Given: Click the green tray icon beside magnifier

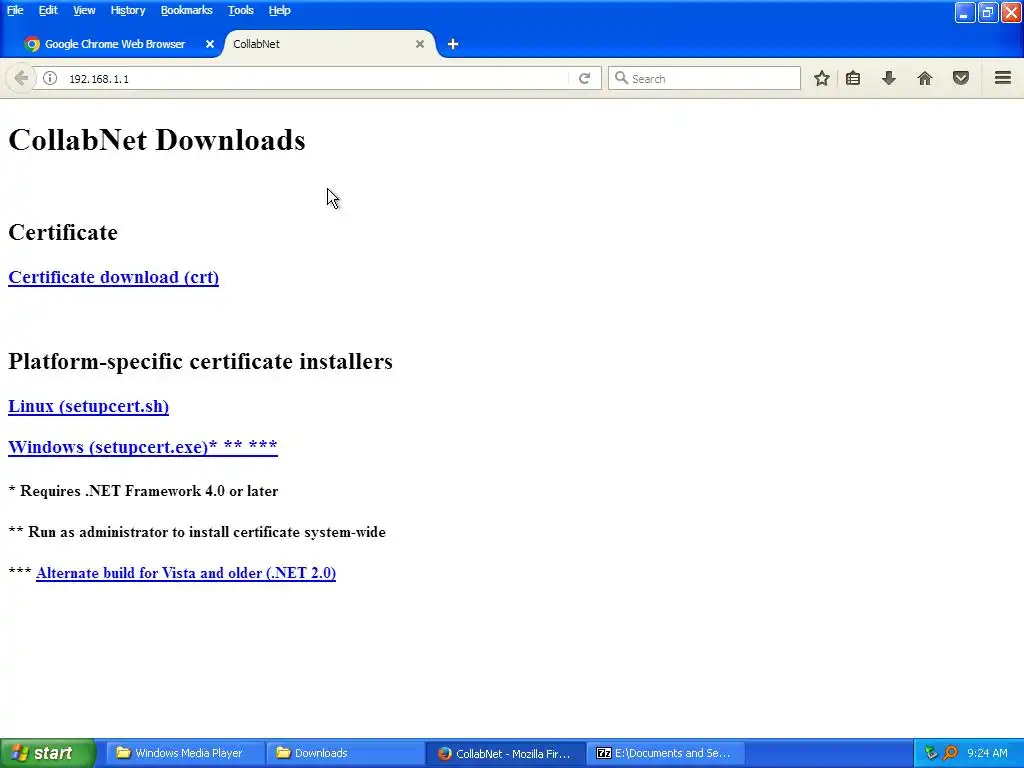Looking at the screenshot, I should click(x=931, y=753).
